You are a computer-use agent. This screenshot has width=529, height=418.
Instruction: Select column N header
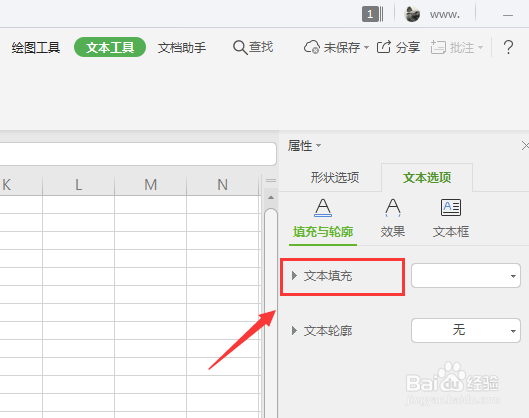tap(222, 185)
